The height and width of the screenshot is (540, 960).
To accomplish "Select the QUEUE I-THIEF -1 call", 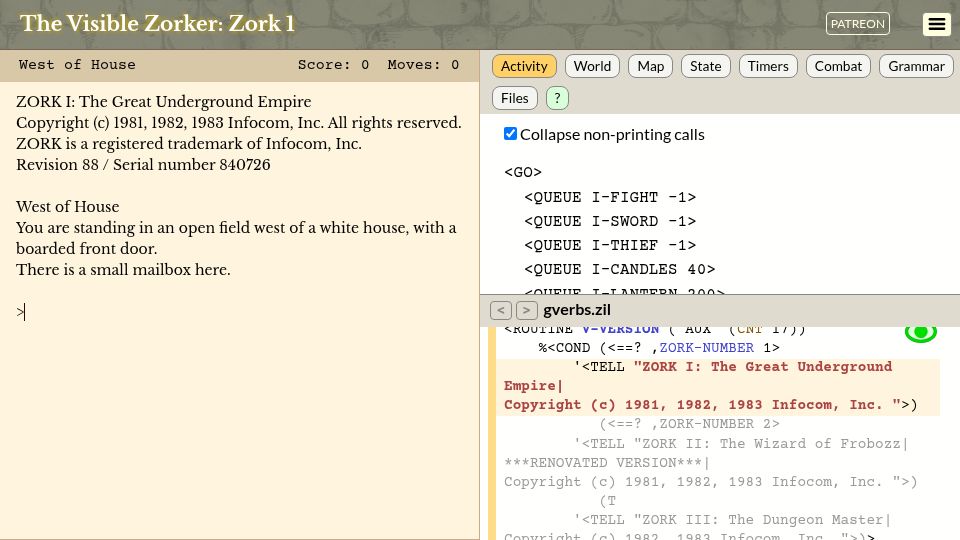I will click(610, 245).
